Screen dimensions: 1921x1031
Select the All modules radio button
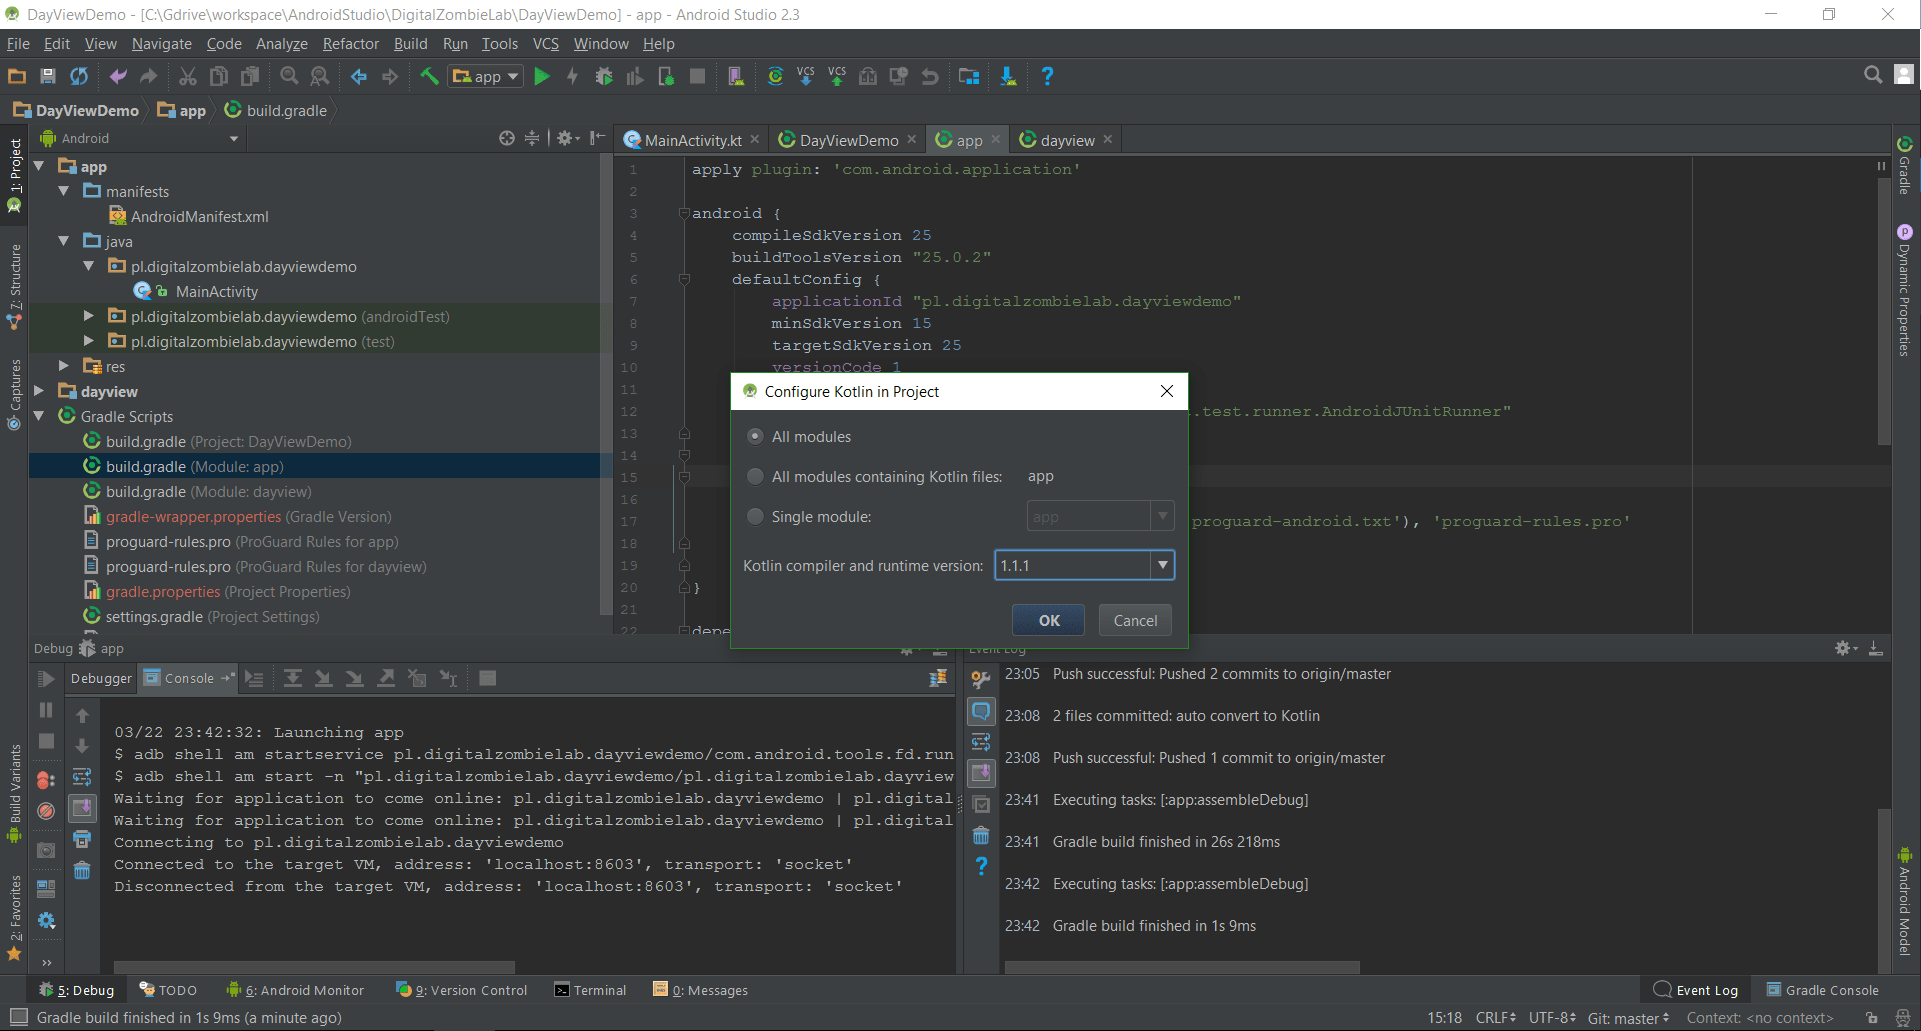point(756,437)
